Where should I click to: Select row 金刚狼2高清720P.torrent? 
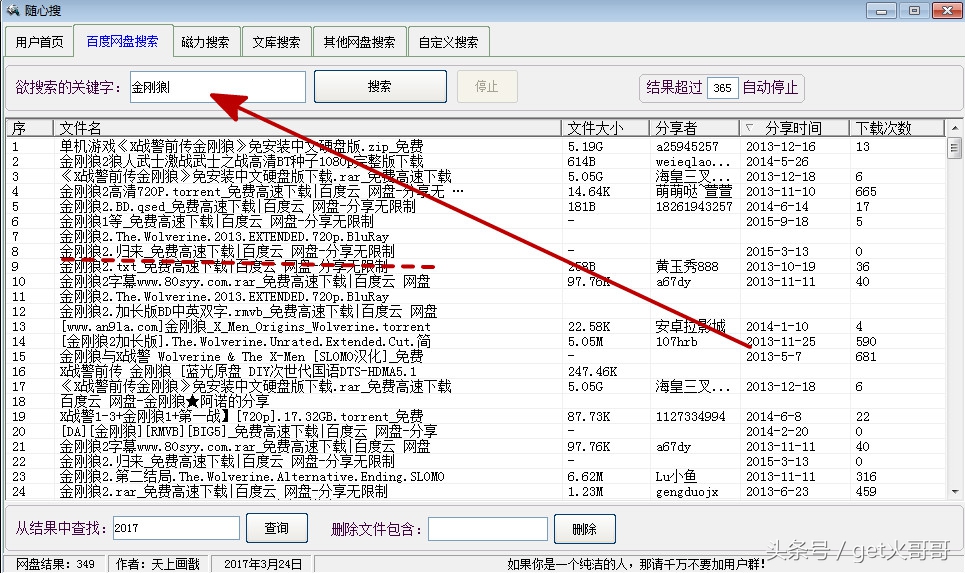click(476, 191)
